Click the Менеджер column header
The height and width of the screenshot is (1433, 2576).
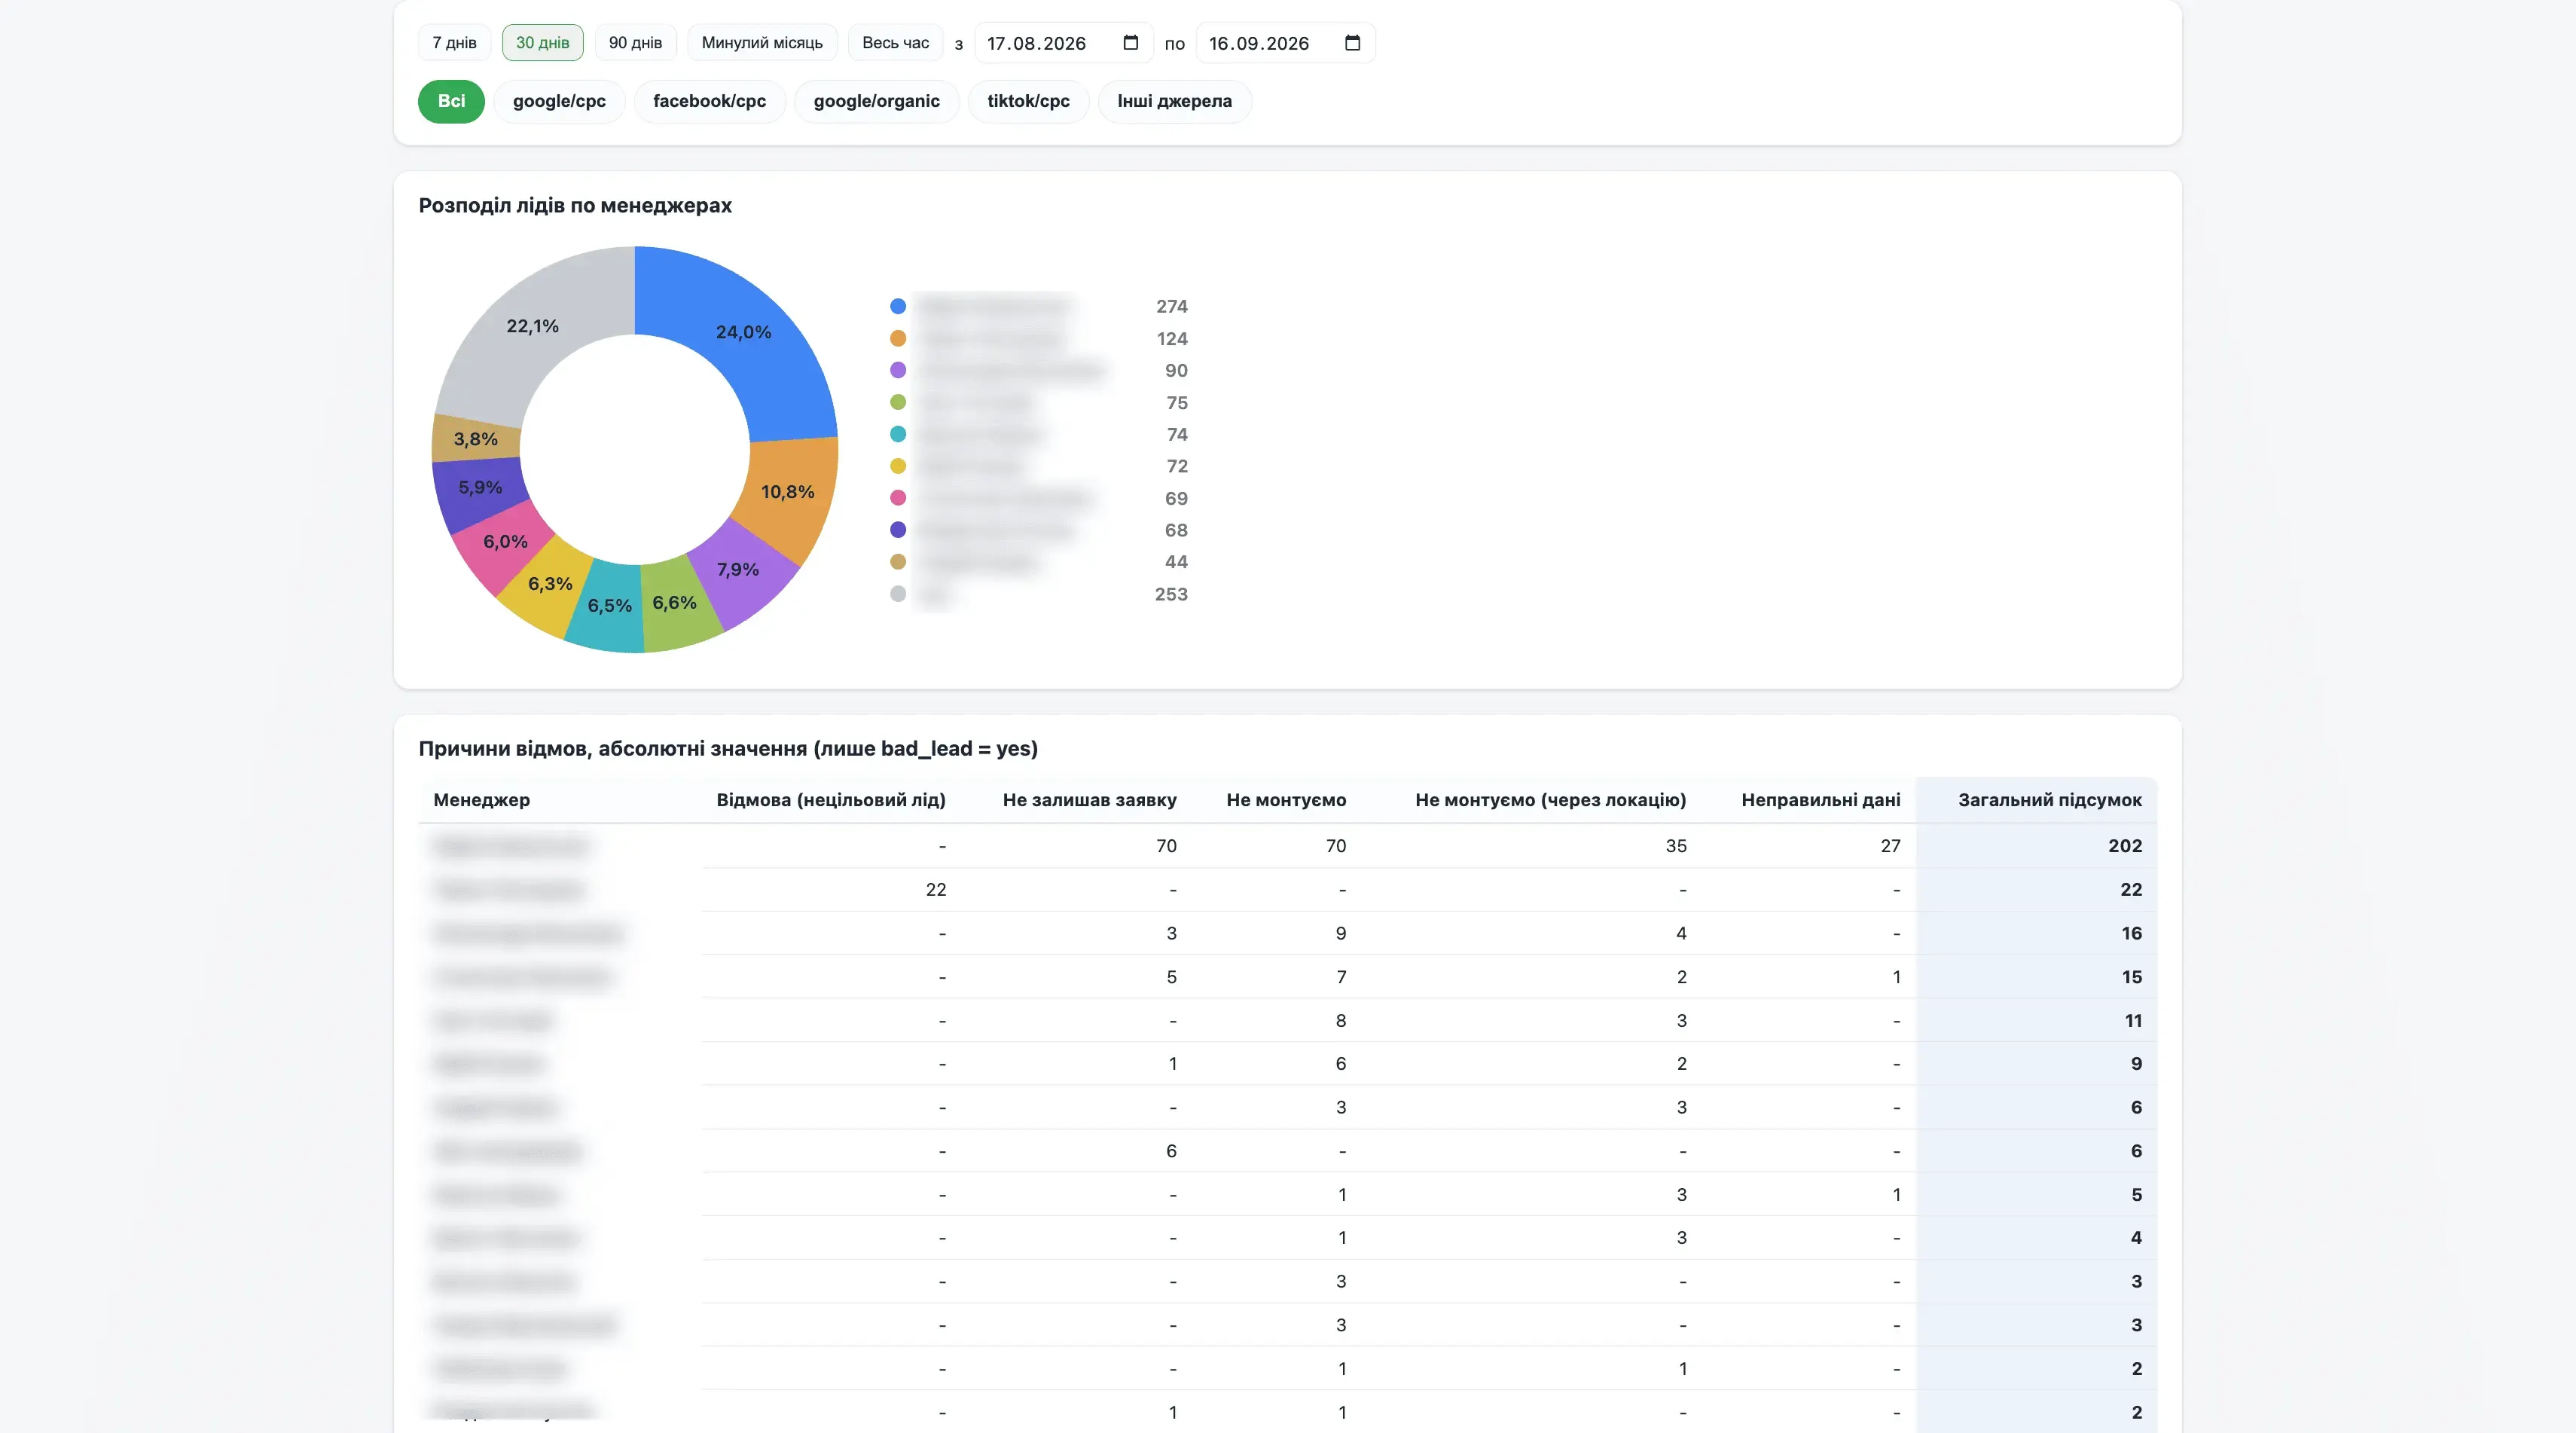pos(481,800)
